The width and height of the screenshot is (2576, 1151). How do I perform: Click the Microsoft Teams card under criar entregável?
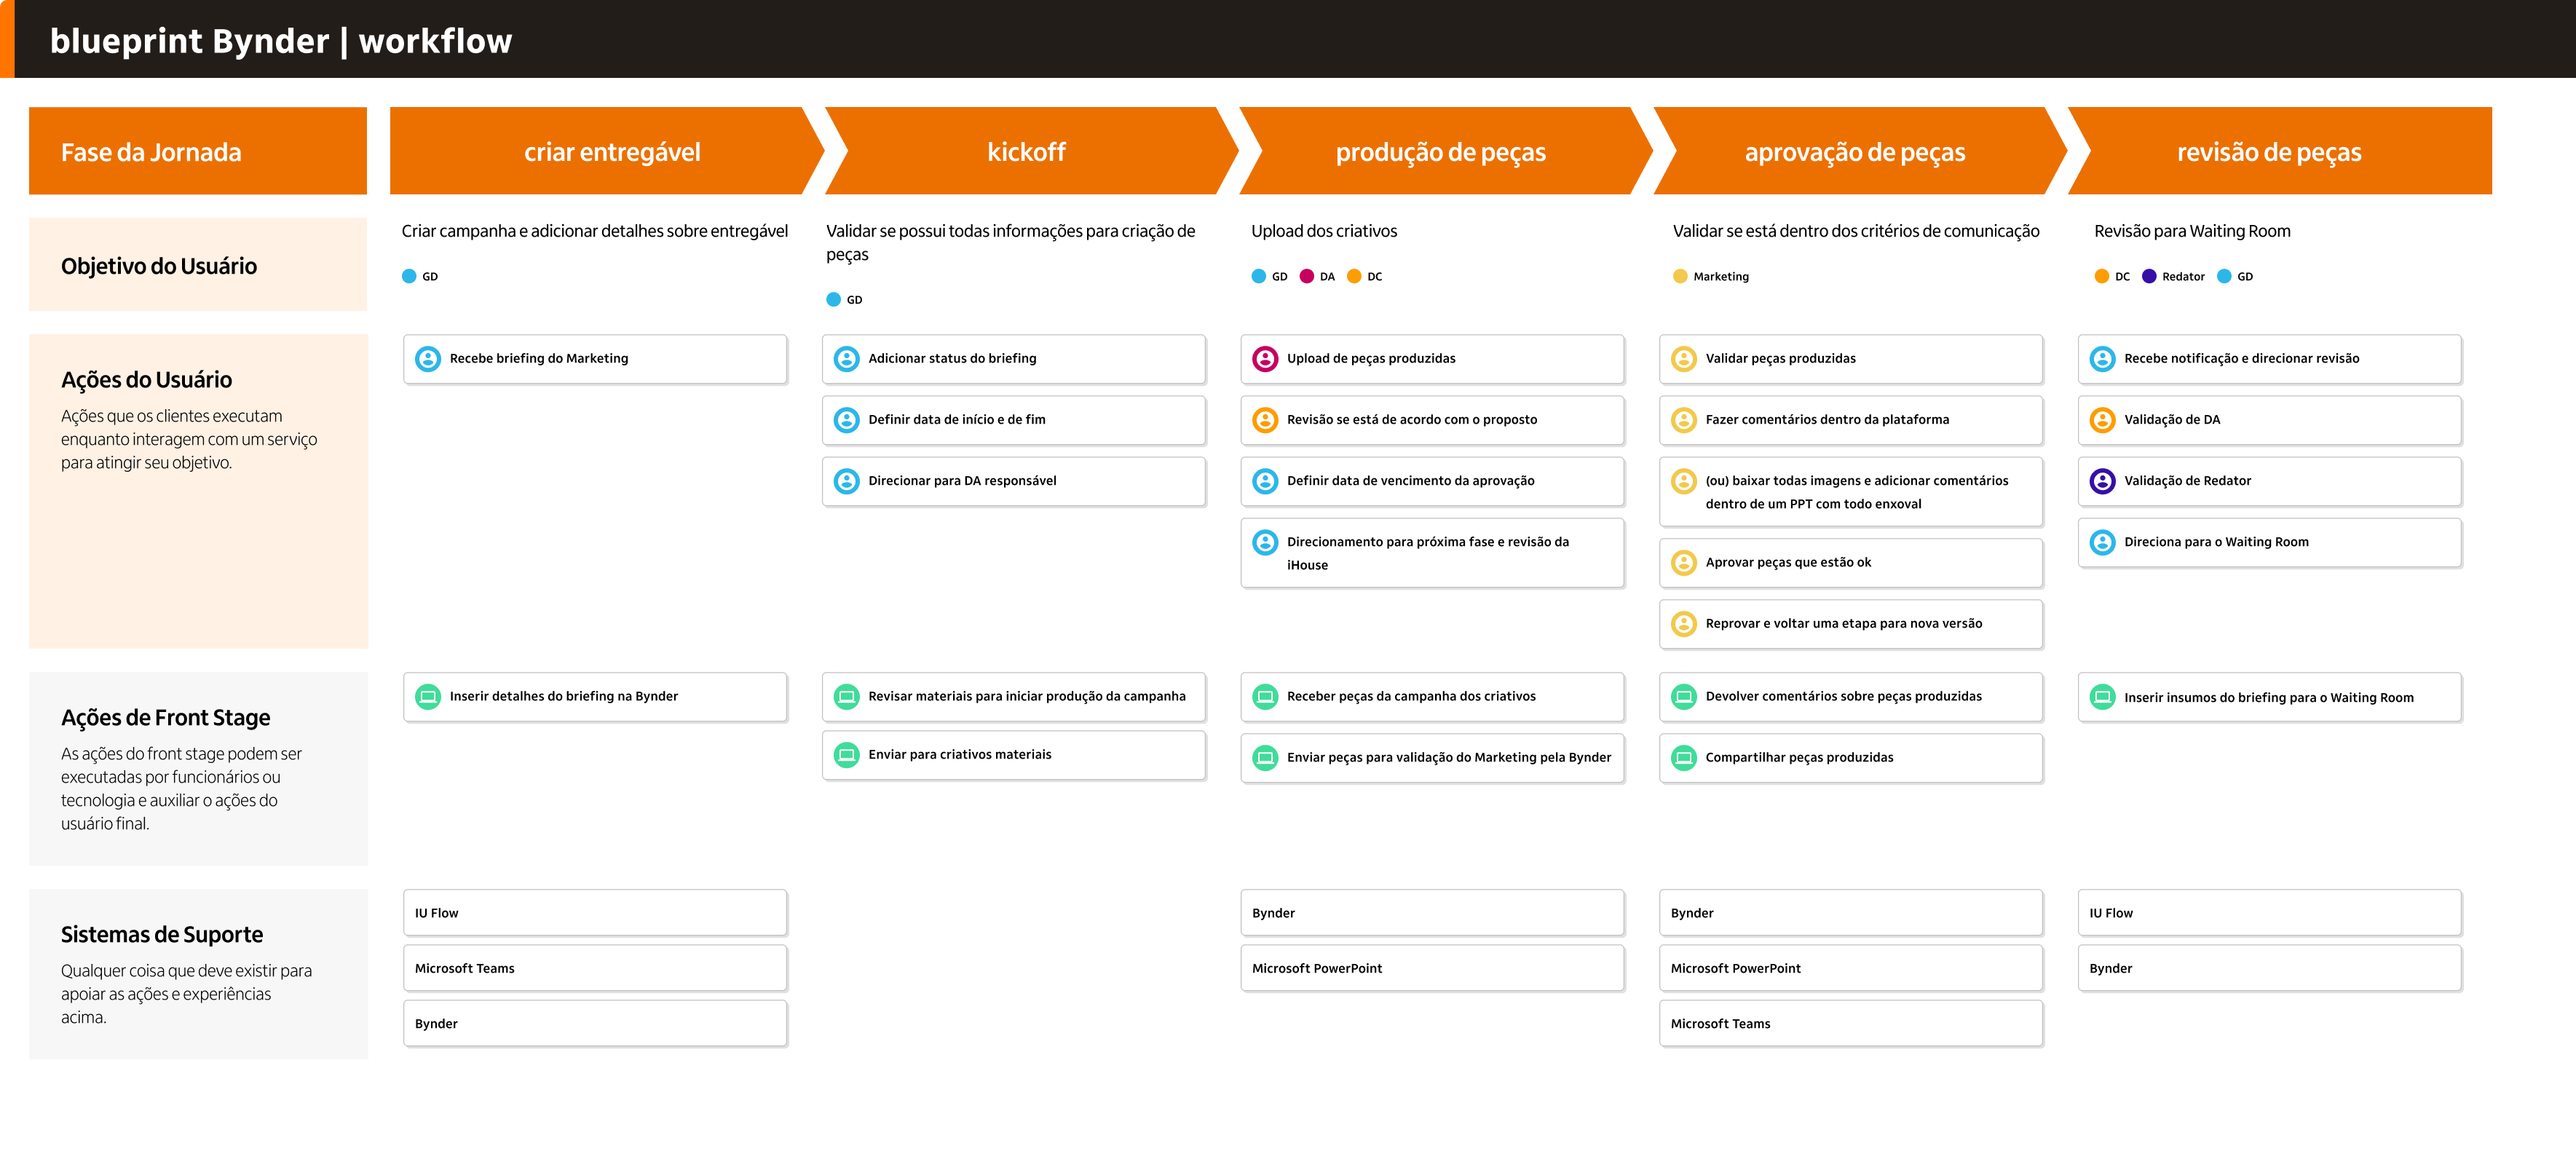click(595, 968)
